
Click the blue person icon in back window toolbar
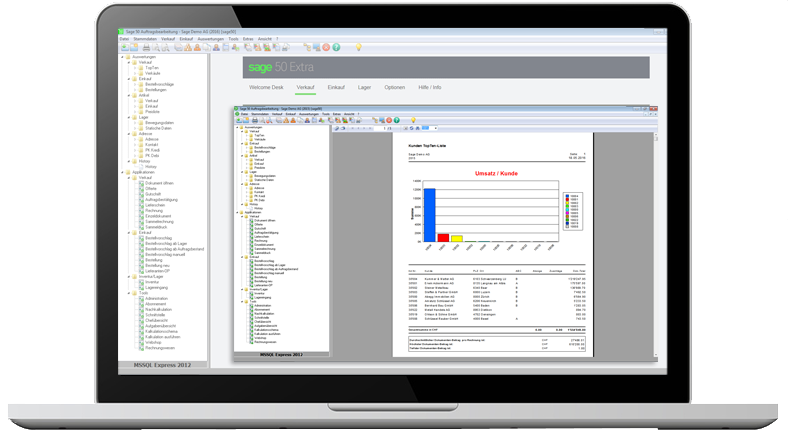click(216, 47)
